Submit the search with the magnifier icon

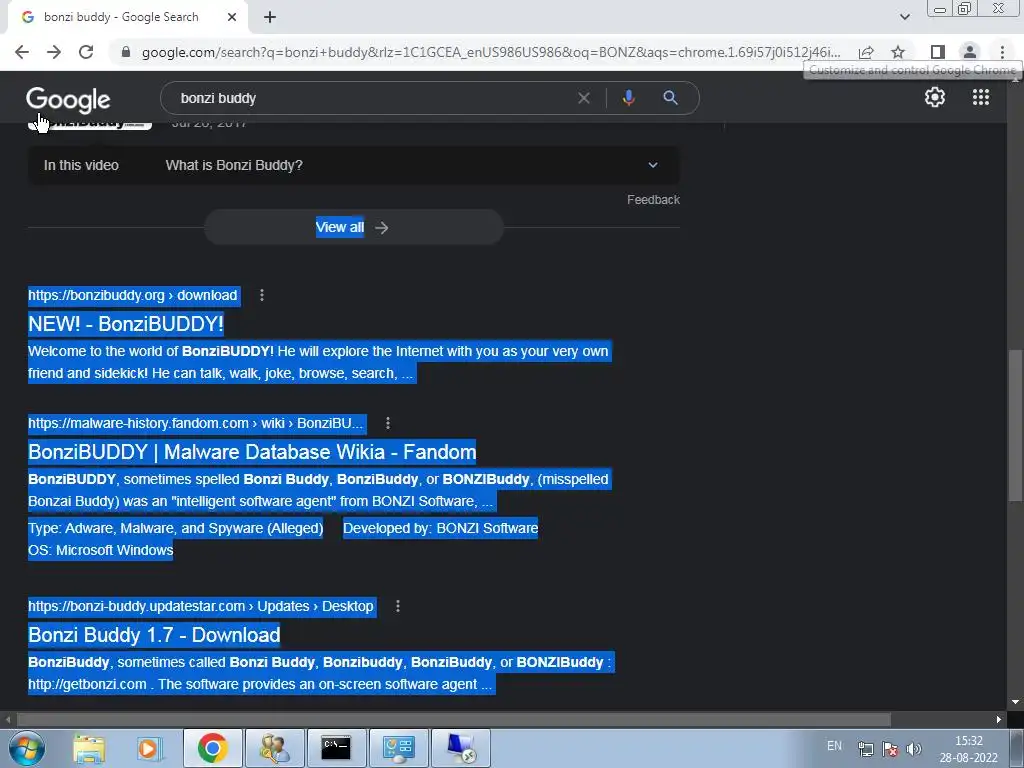point(670,98)
